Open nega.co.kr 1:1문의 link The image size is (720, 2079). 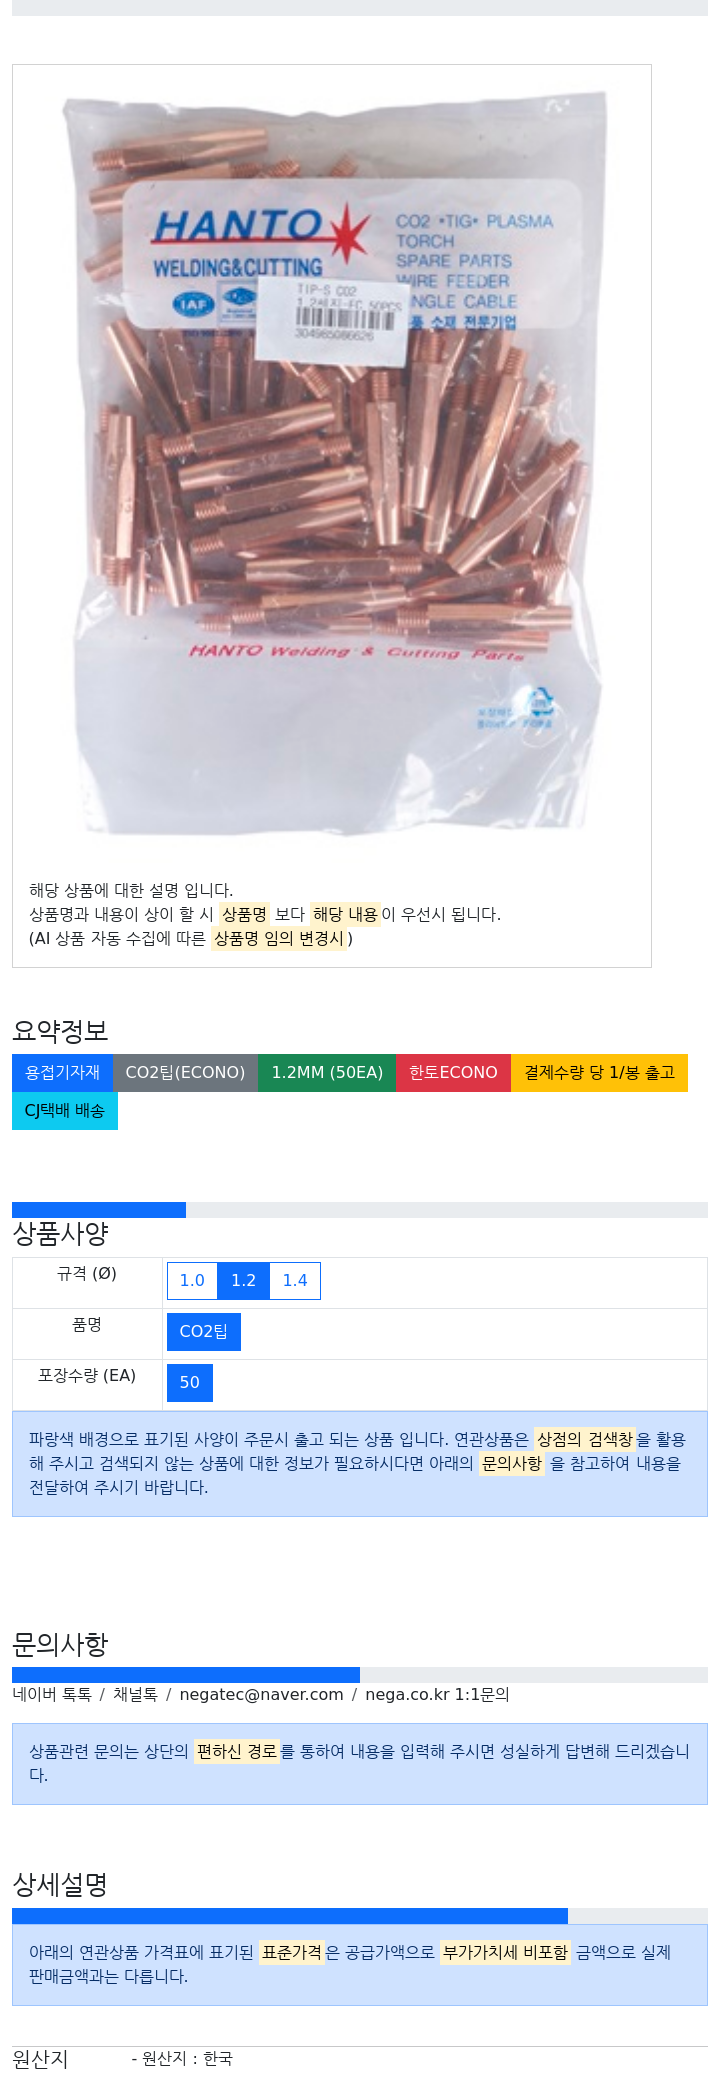(437, 1694)
